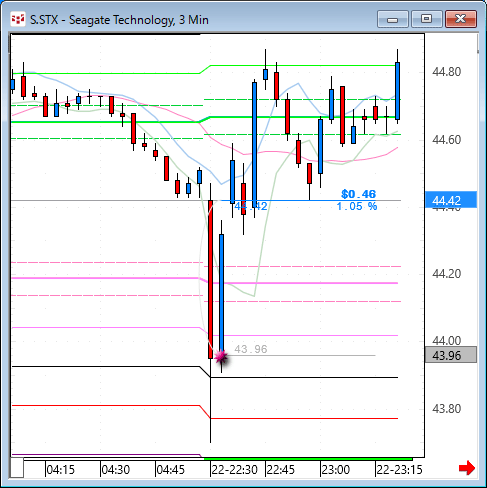The width and height of the screenshot is (487, 488).
Task: Click the 04:30 time axis label
Action: [x=115, y=470]
